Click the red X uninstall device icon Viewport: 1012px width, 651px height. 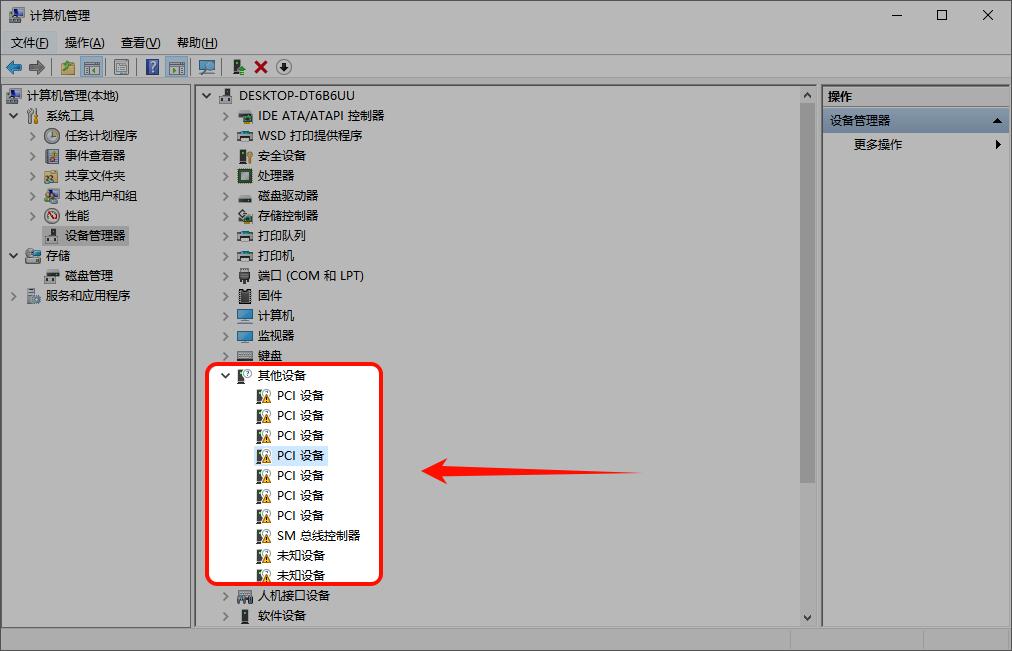261,67
